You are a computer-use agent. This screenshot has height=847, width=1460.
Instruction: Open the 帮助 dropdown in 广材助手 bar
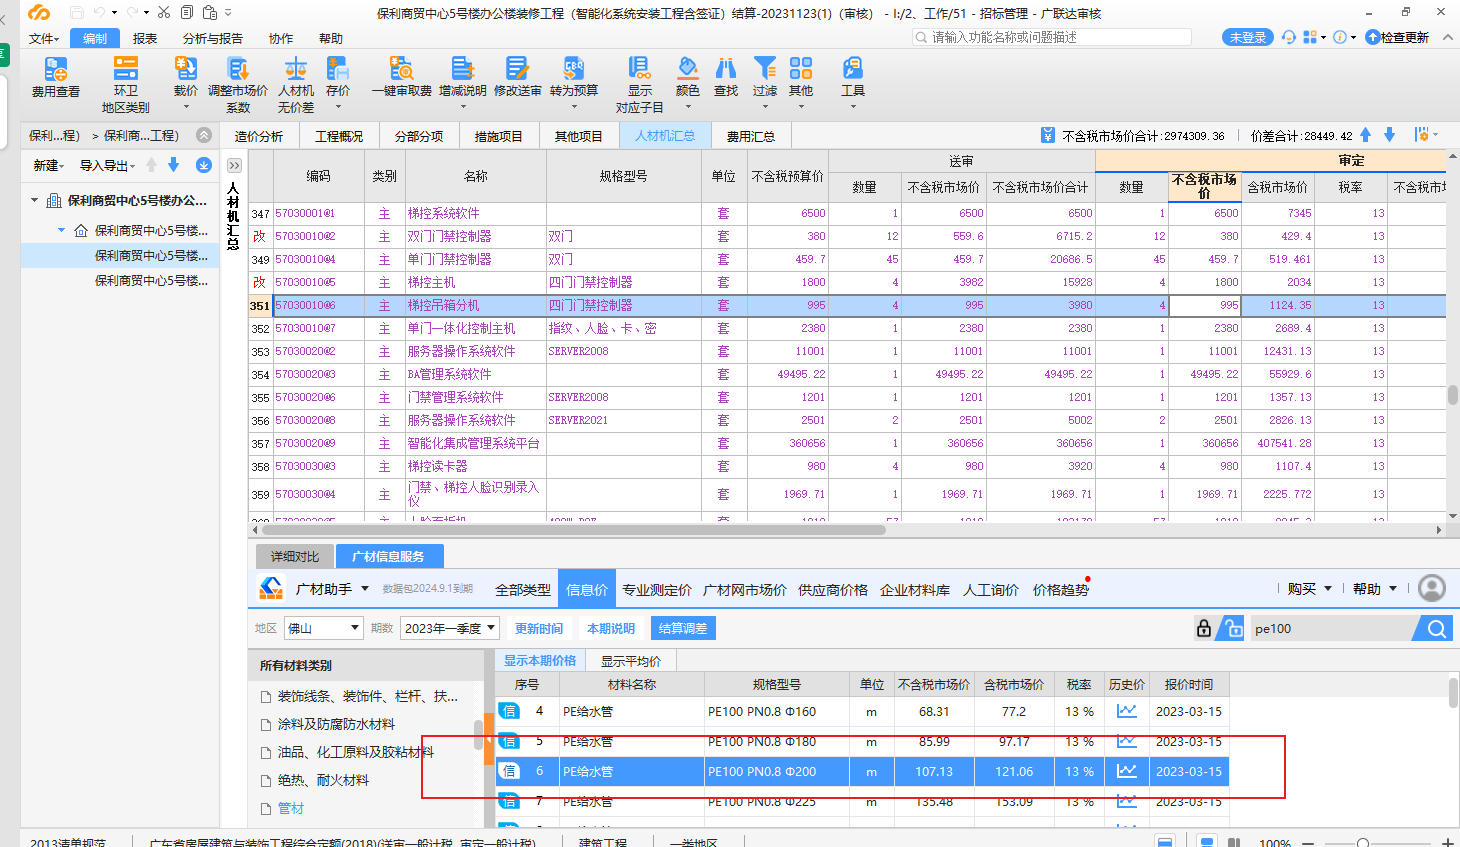pyautogui.click(x=1374, y=589)
